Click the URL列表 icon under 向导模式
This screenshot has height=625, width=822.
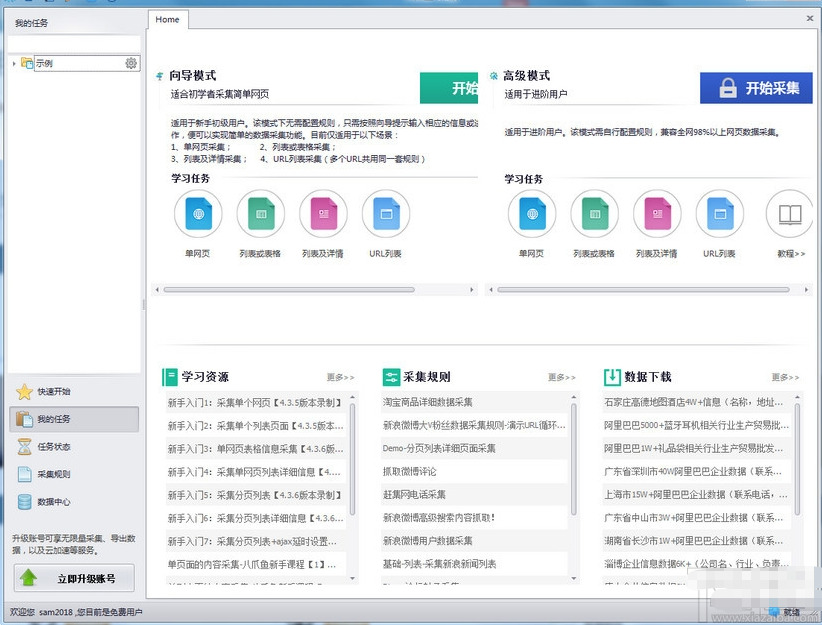coord(386,214)
